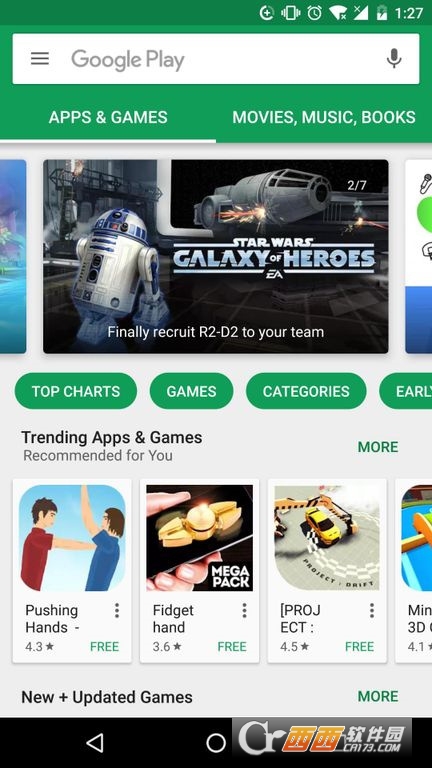The height and width of the screenshot is (768, 432).
Task: Open the Top Charts chip
Action: [76, 391]
